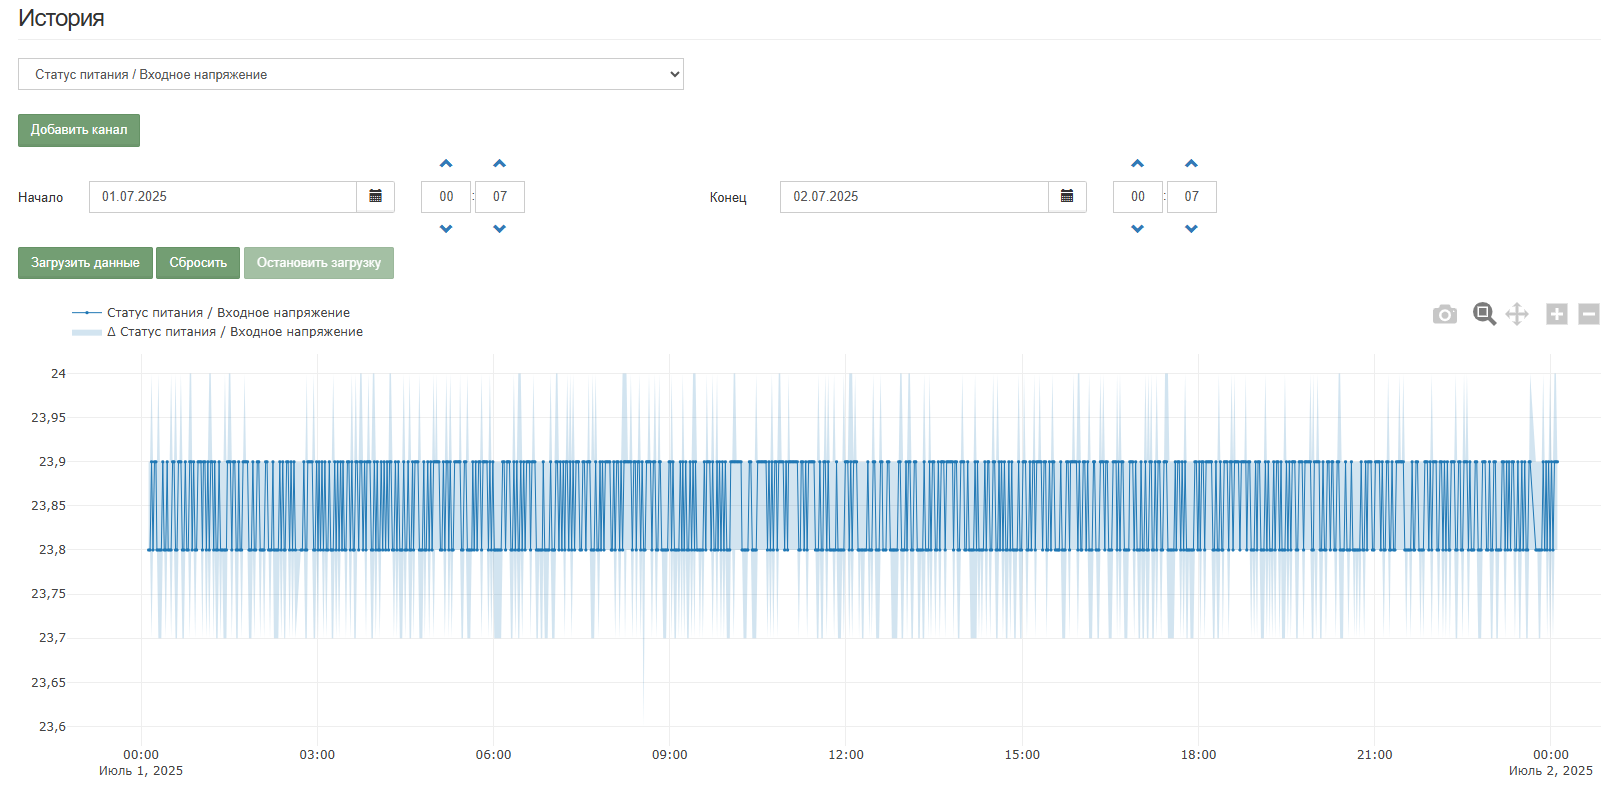Click the 06:00 x-axis tick label
This screenshot has height=786, width=1601.
tap(493, 755)
